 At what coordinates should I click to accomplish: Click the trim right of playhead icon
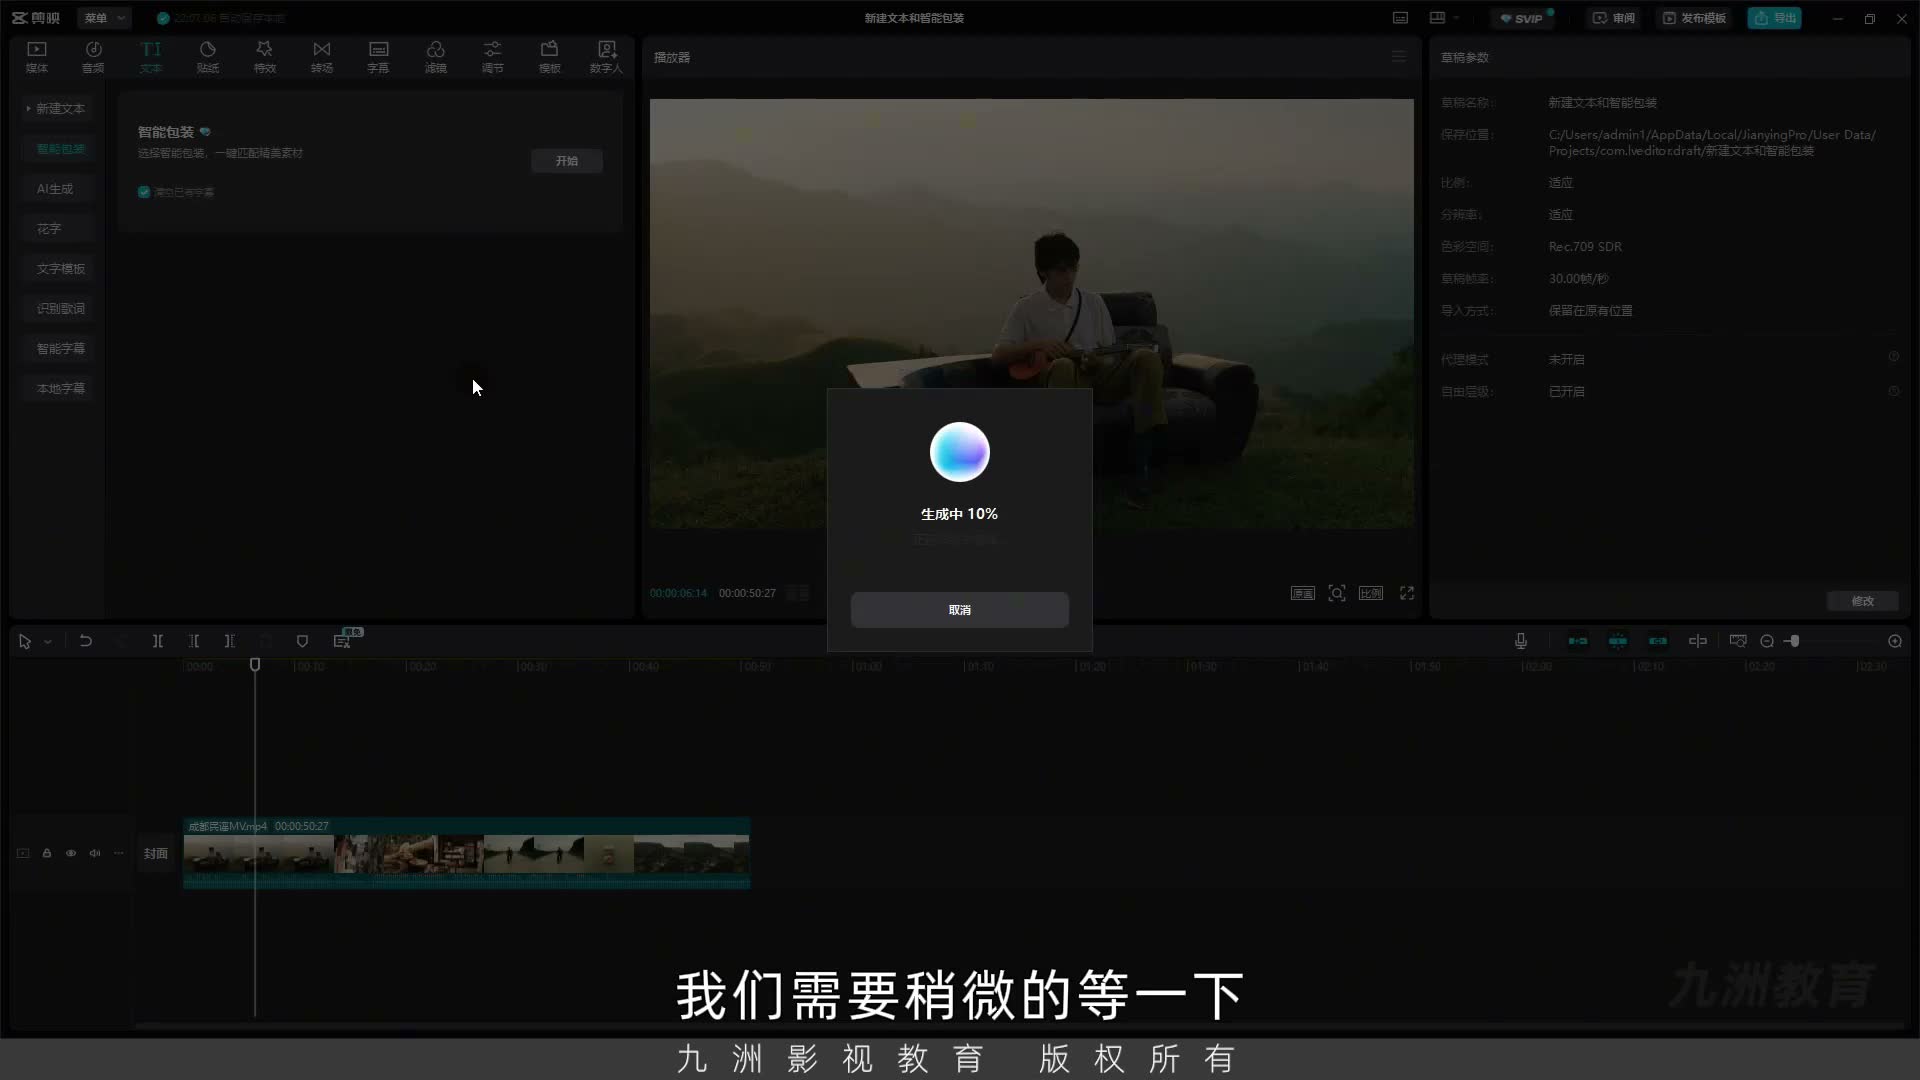230,641
